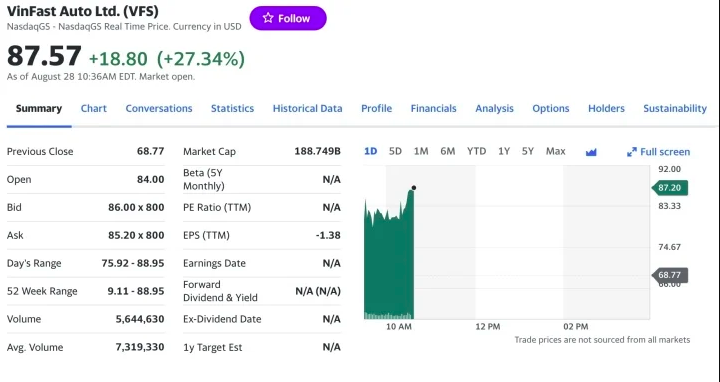Switch to the Historical Data tab
Image resolution: width=720 pixels, height=382 pixels.
pos(308,108)
